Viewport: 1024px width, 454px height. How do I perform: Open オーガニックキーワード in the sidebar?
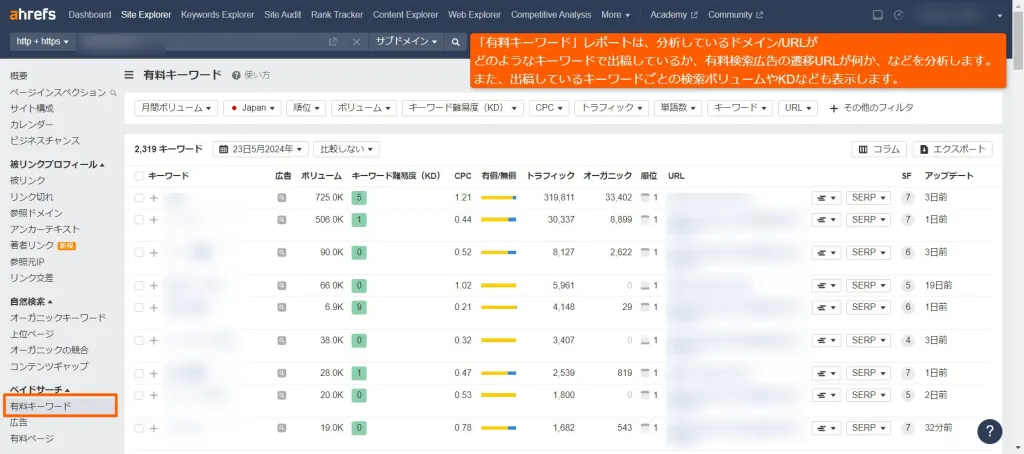point(58,317)
